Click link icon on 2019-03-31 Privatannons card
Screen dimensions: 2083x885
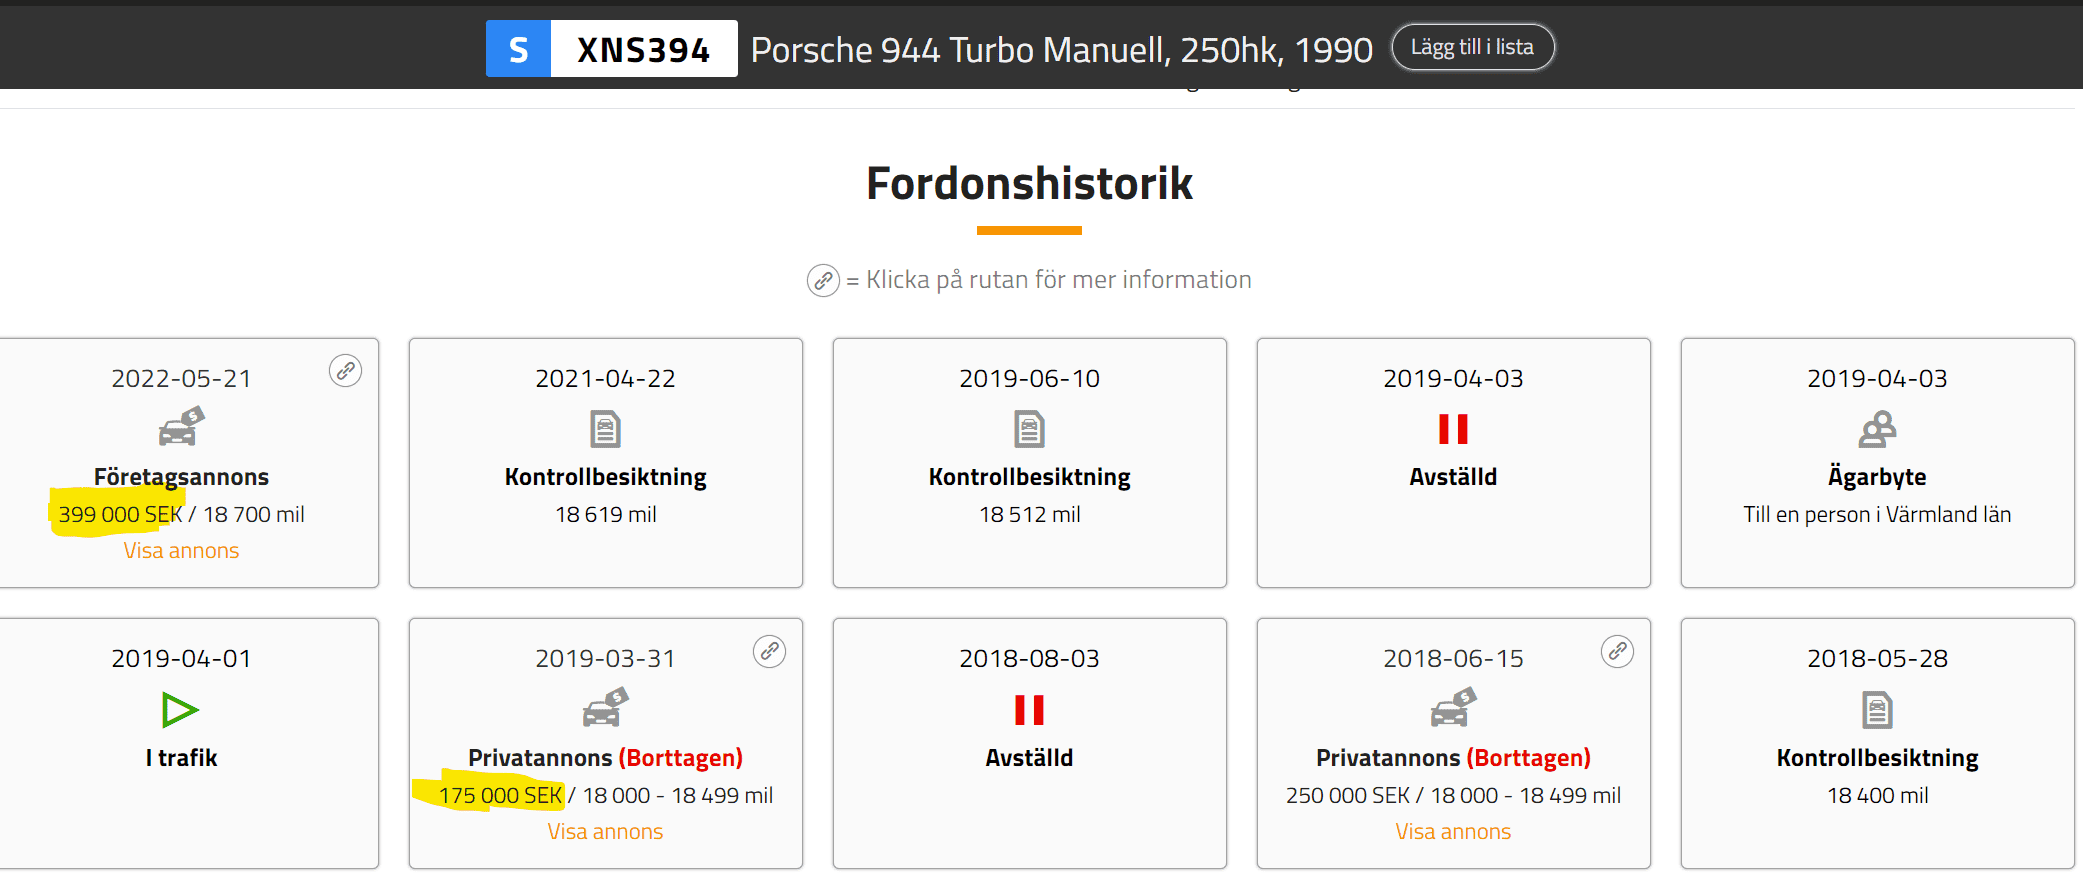[769, 651]
